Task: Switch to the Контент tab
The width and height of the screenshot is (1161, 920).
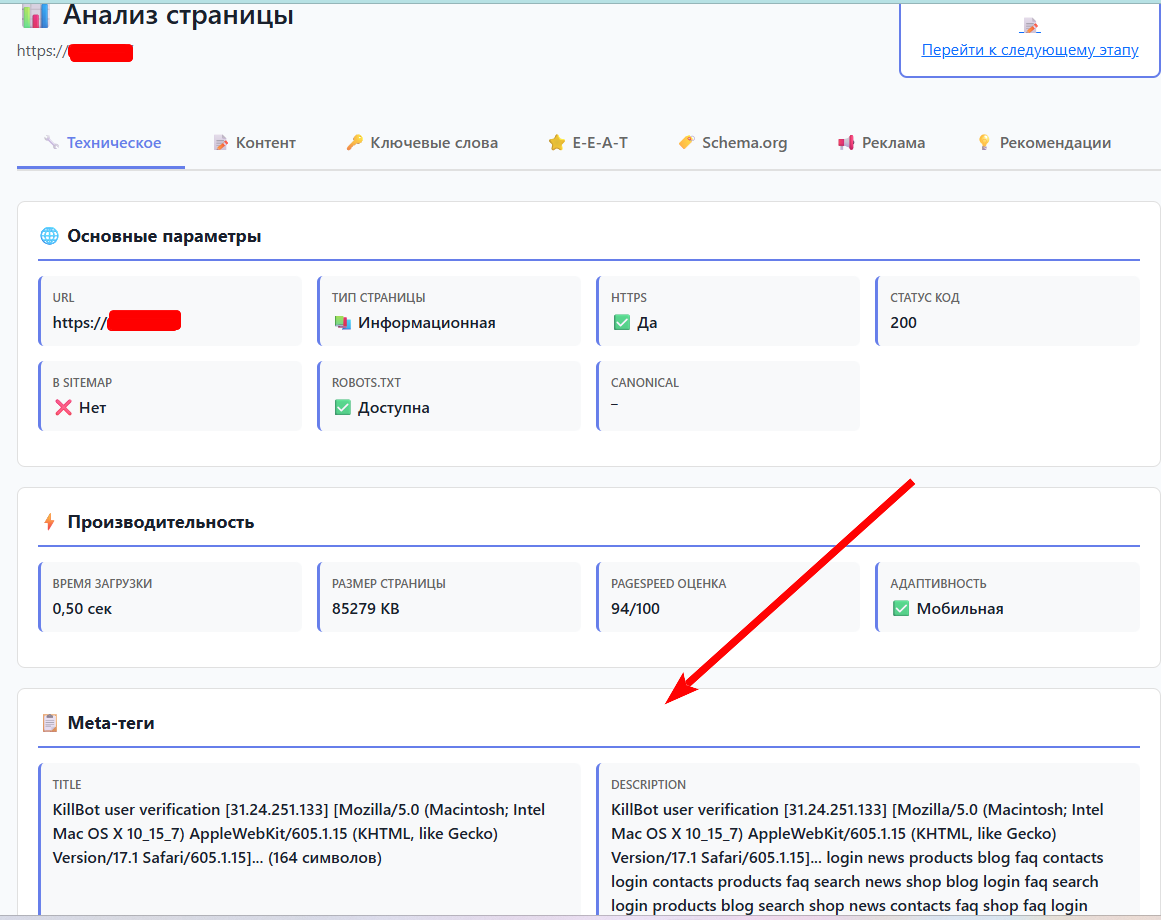Action: point(254,143)
